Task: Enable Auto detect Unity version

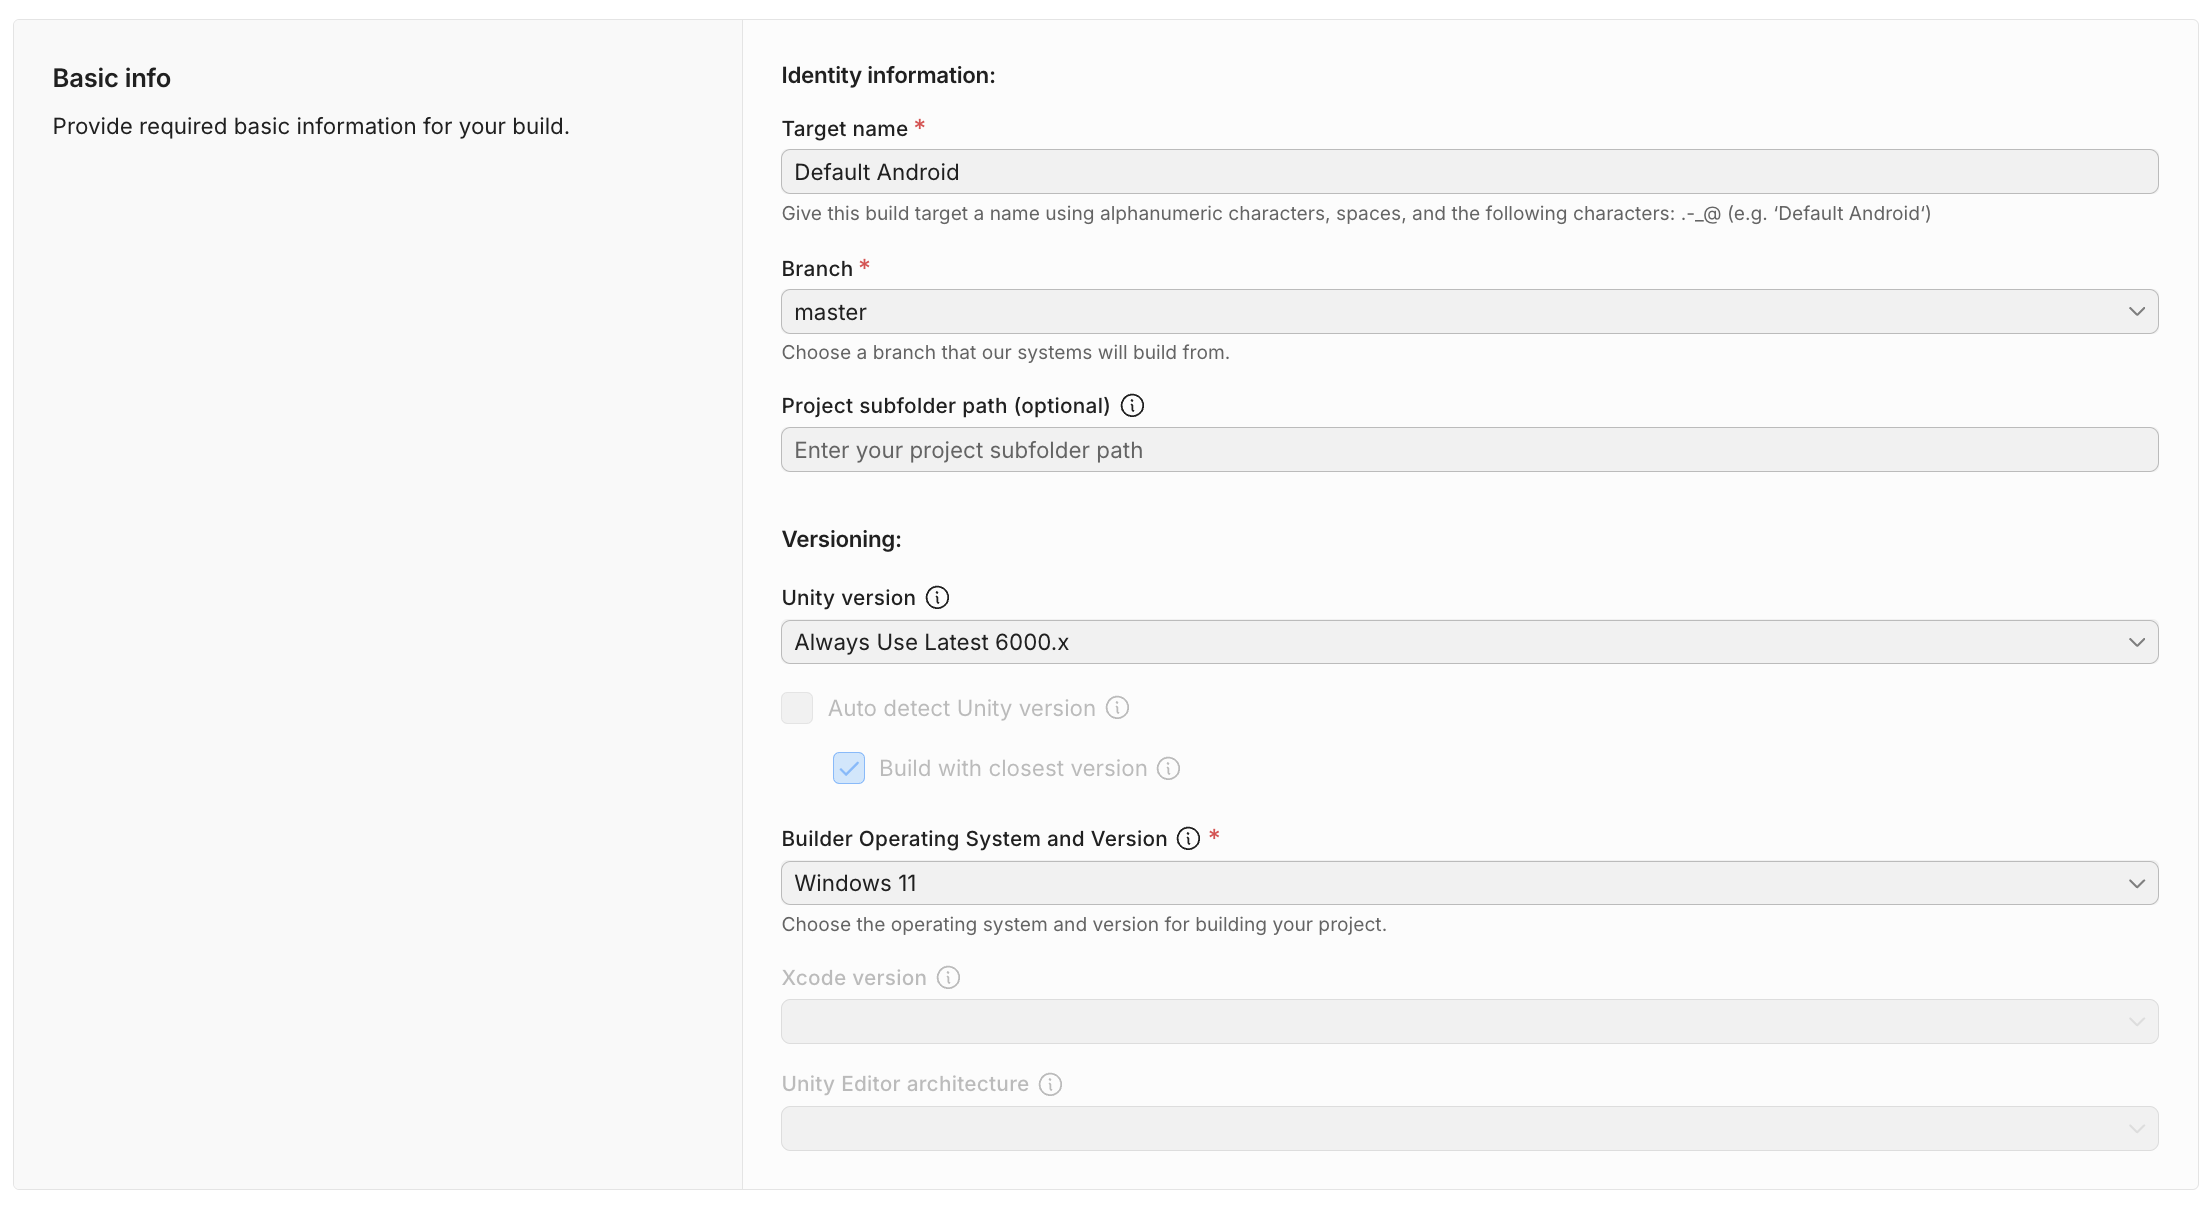Action: (x=797, y=708)
